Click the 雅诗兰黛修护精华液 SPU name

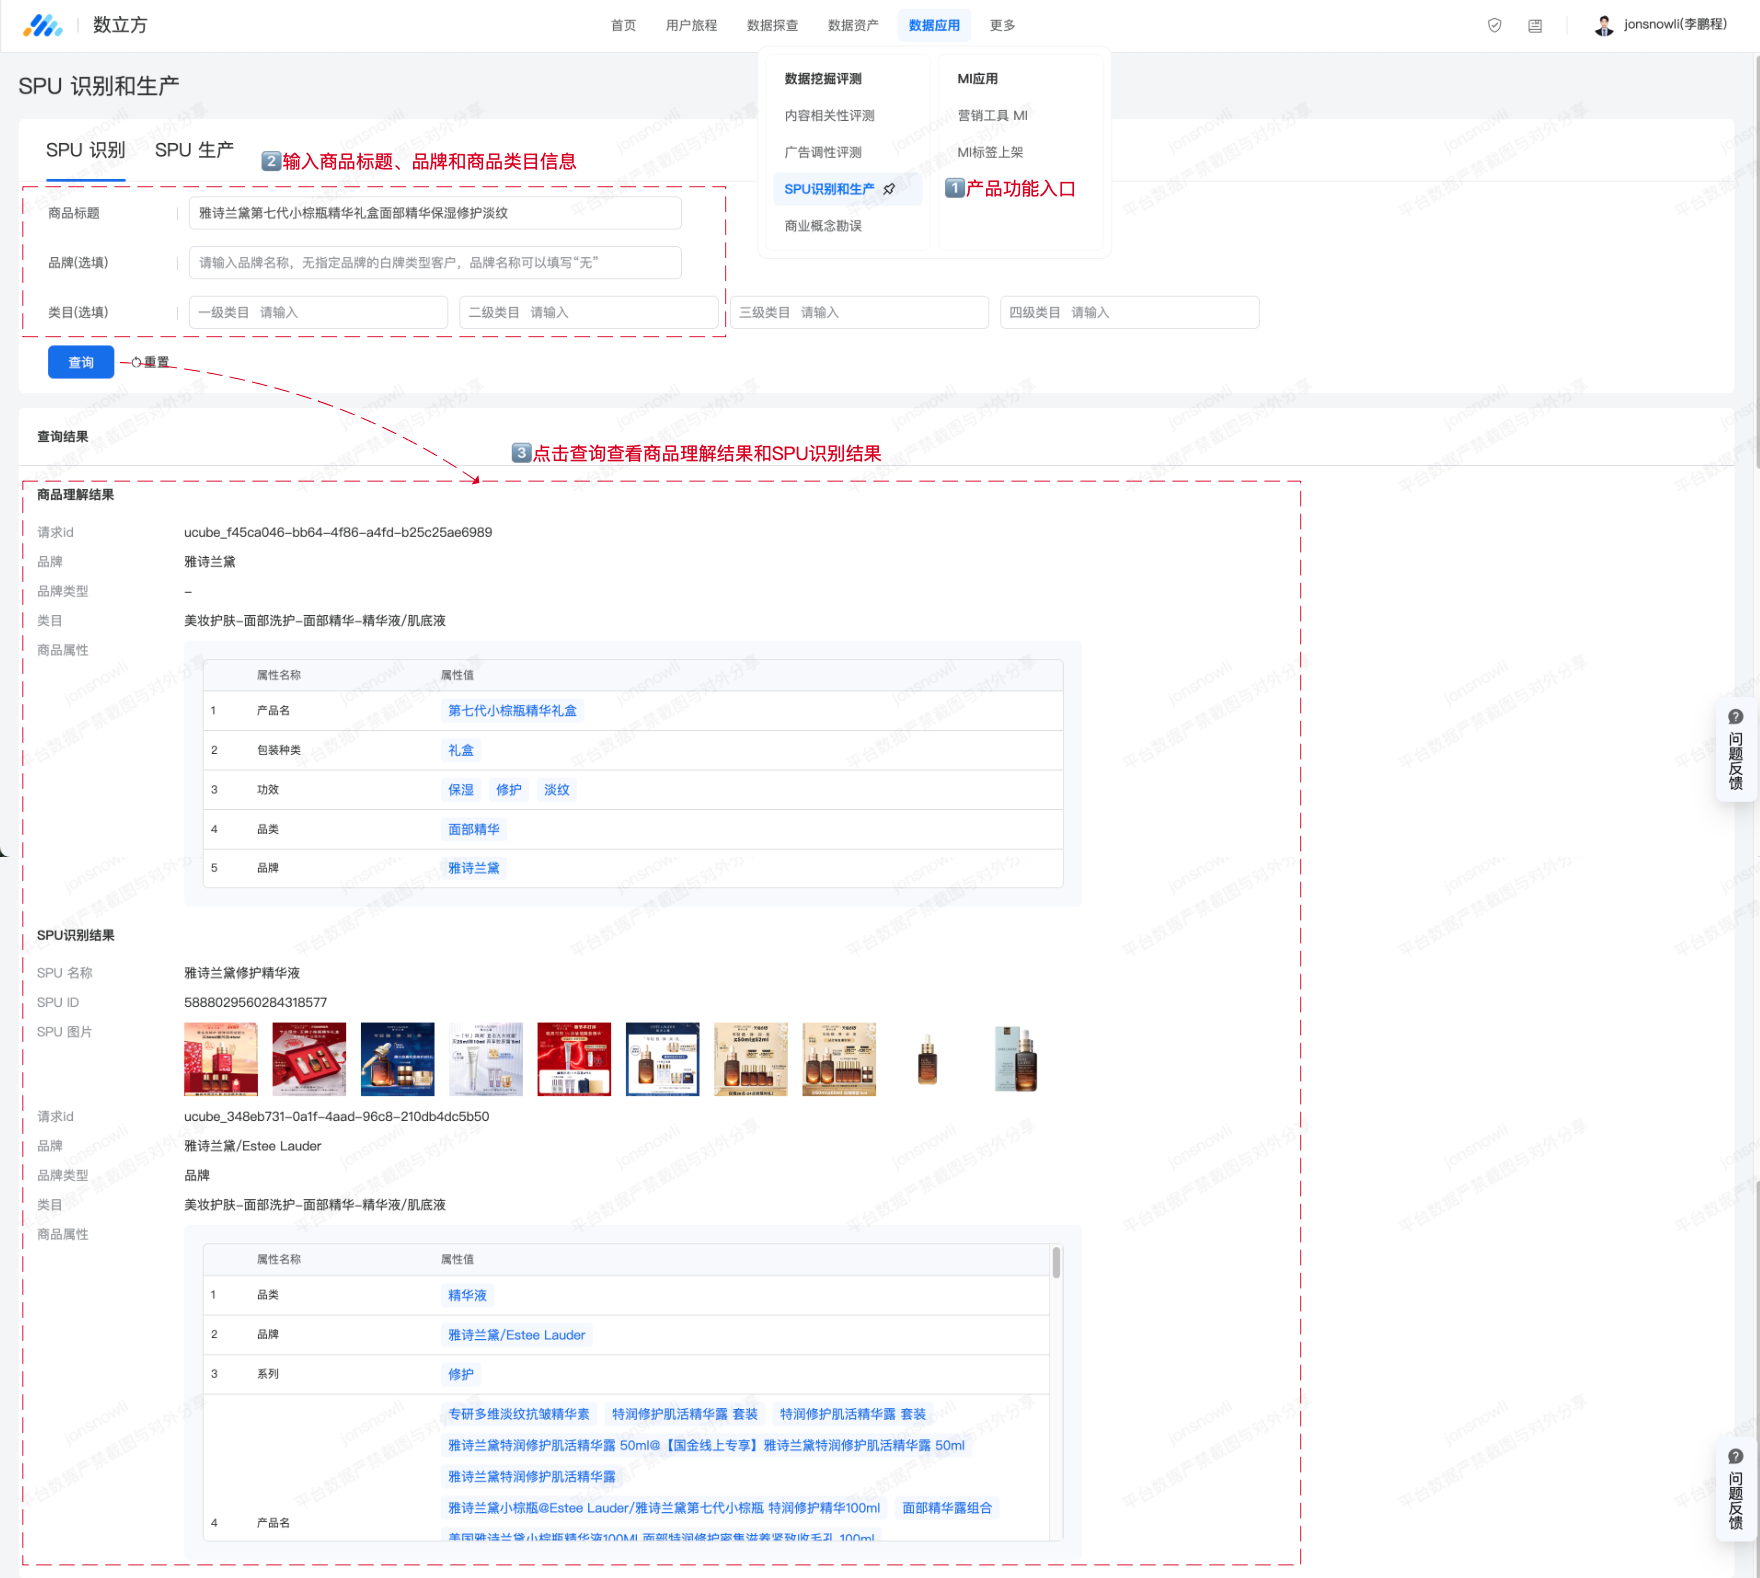[x=242, y=973]
